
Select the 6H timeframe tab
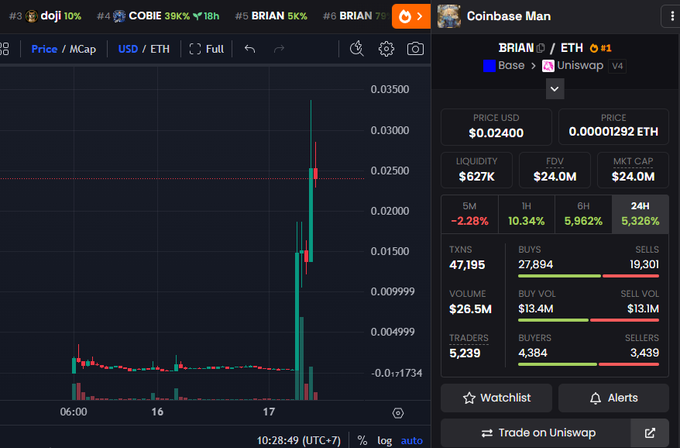pos(583,214)
